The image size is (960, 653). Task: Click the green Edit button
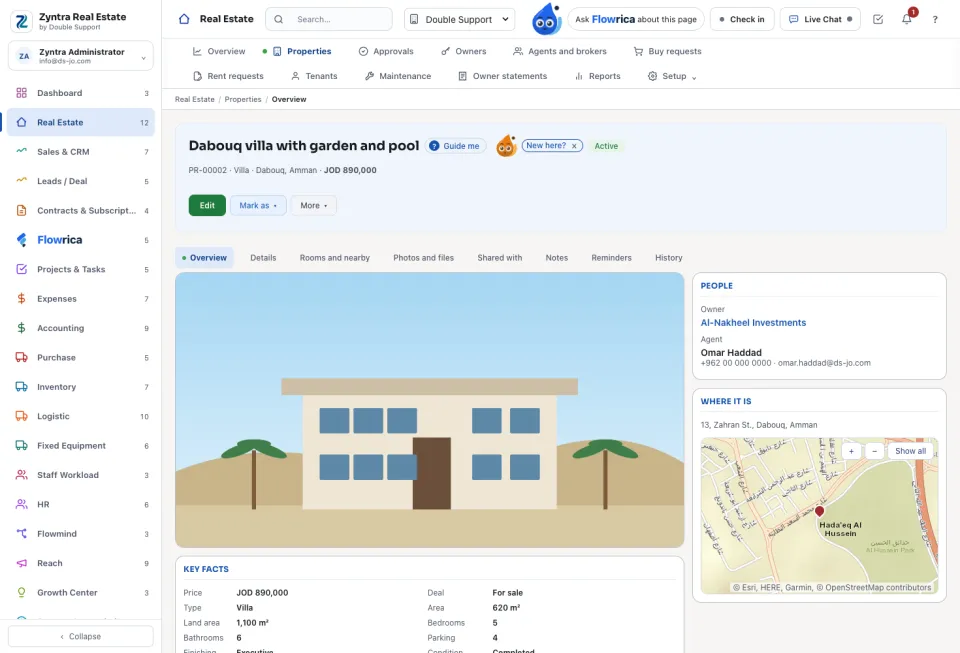coord(207,206)
